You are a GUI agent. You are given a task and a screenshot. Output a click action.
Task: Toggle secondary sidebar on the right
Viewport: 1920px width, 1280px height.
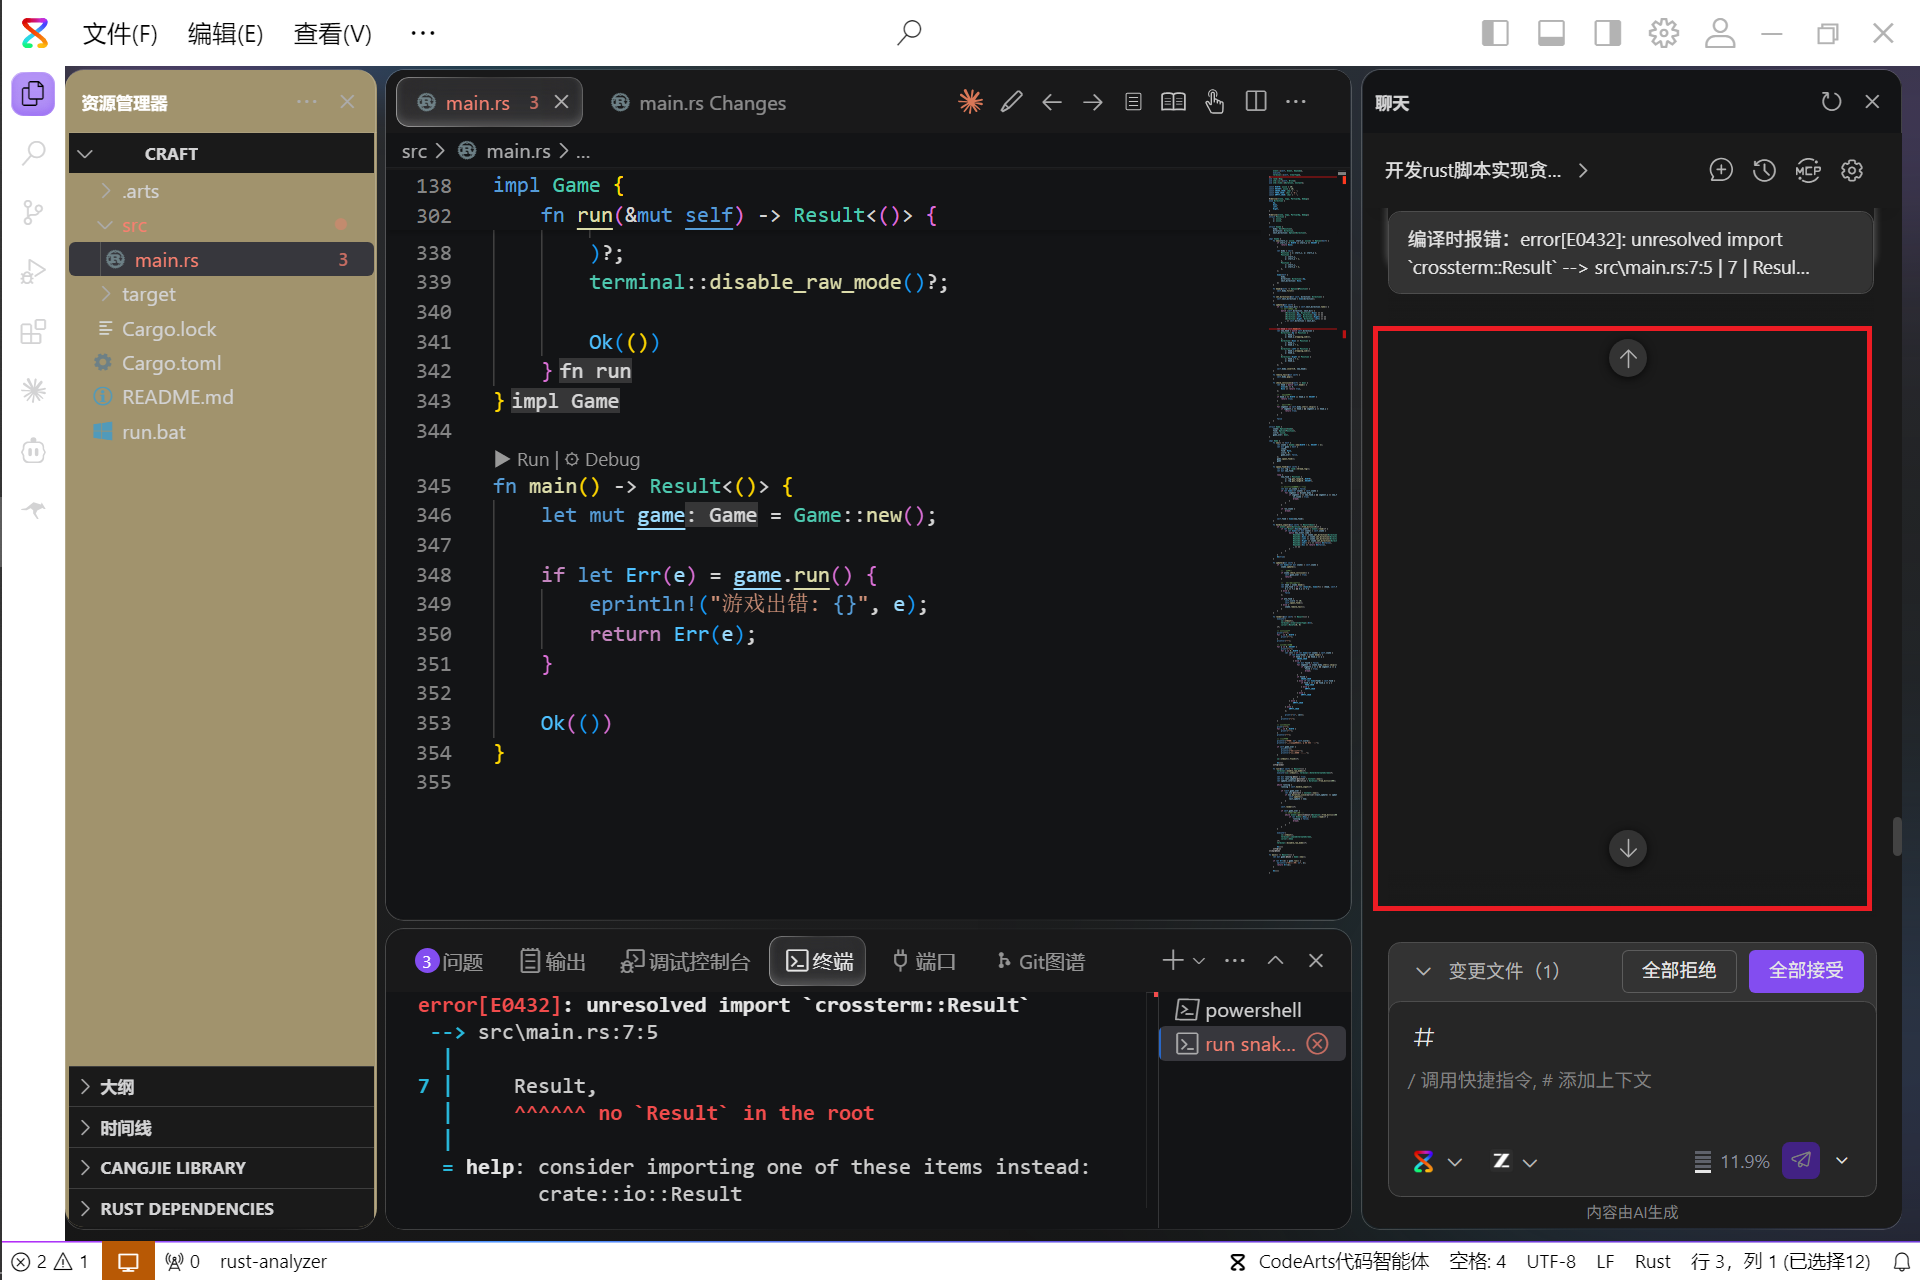coord(1607,33)
